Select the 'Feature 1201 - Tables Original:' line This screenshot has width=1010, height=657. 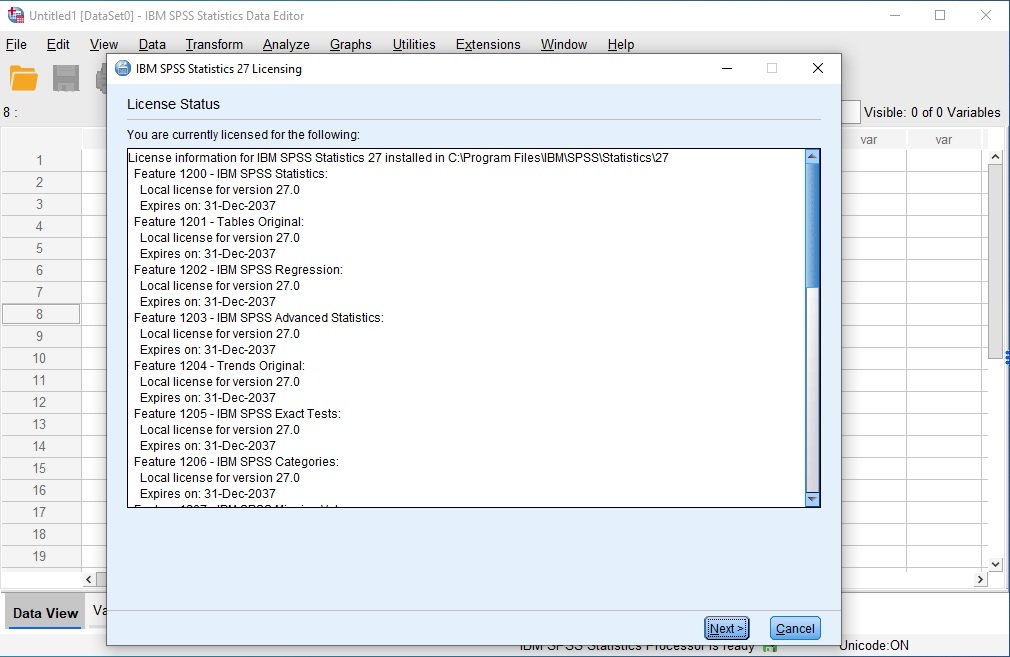click(219, 222)
